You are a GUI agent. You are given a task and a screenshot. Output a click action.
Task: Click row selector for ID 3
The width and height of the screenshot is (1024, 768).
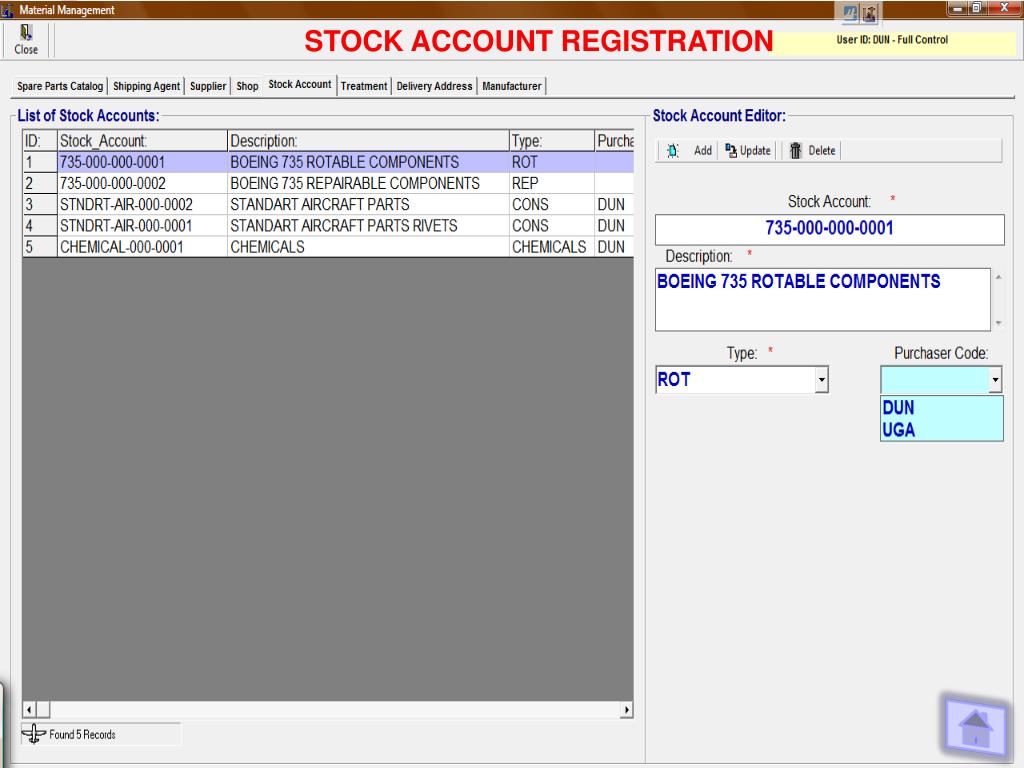coord(40,204)
